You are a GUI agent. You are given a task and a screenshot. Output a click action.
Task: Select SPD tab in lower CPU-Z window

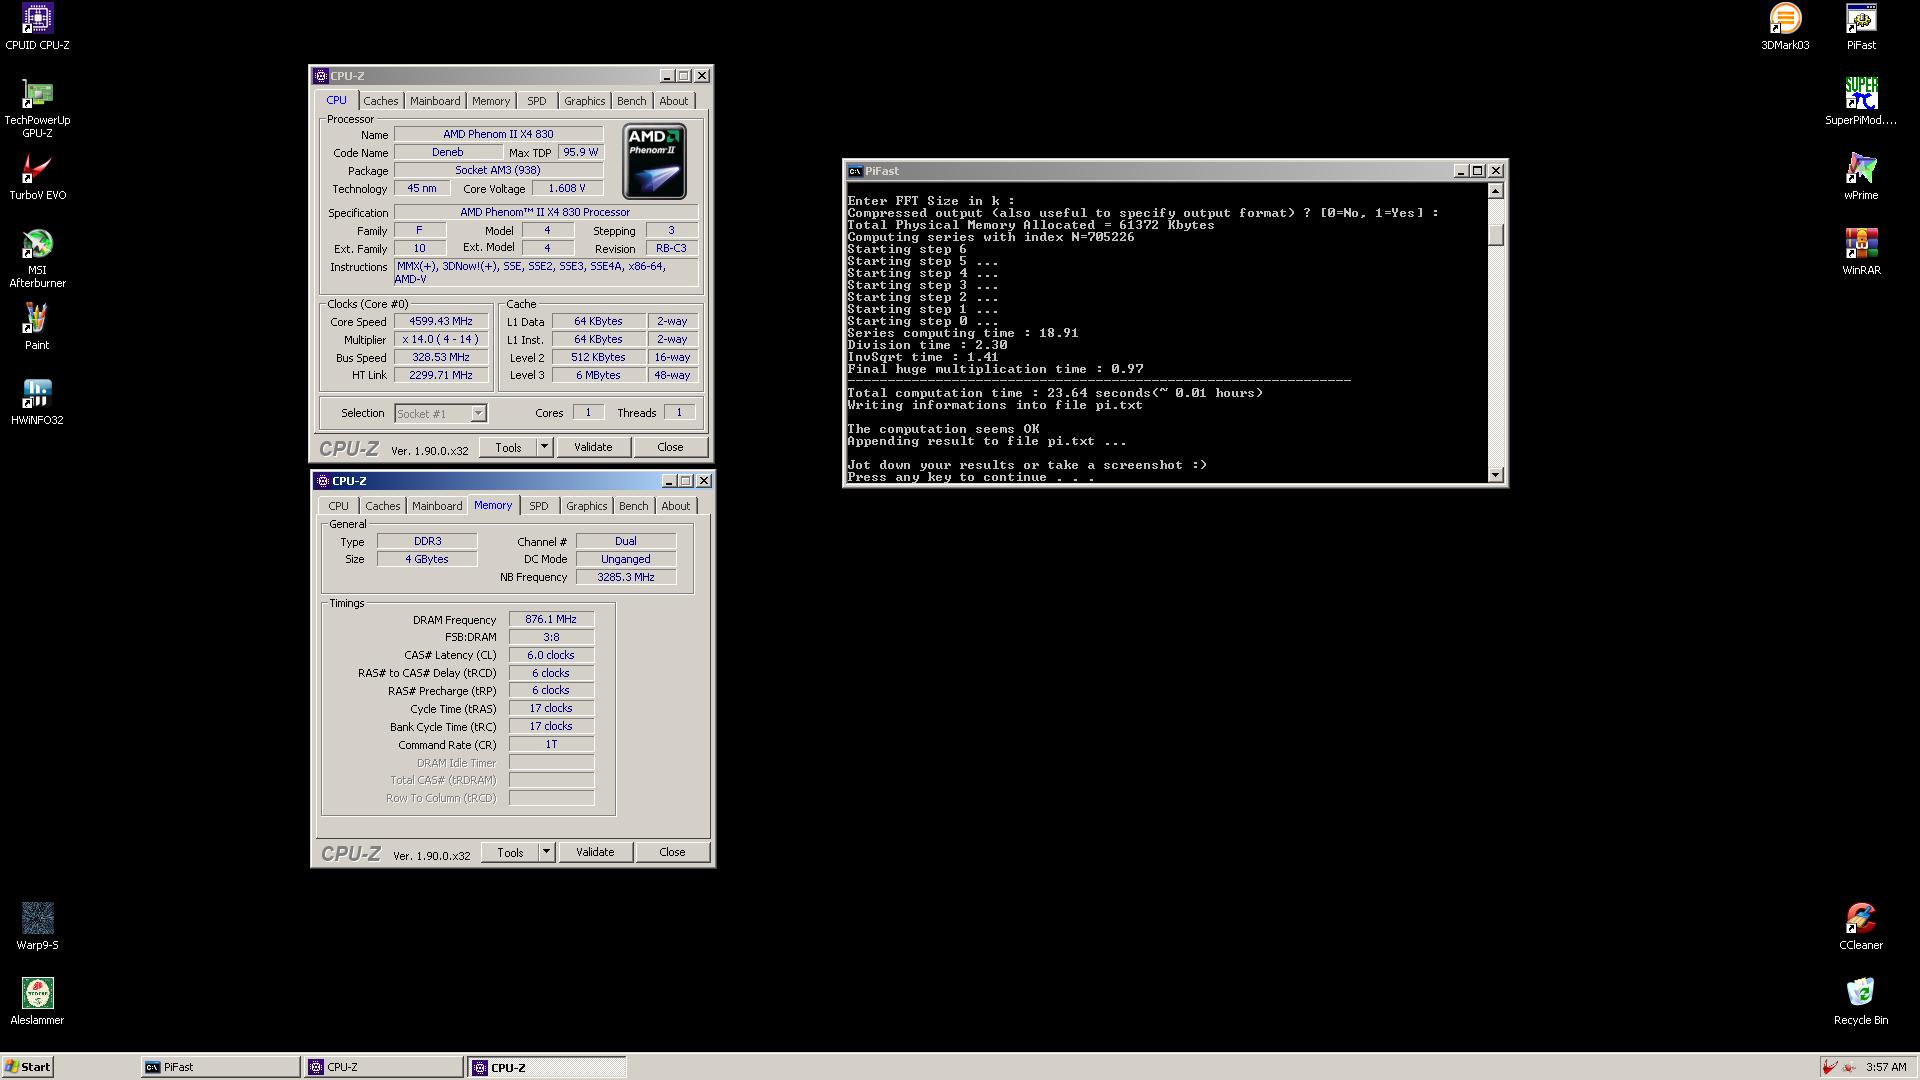coord(539,506)
